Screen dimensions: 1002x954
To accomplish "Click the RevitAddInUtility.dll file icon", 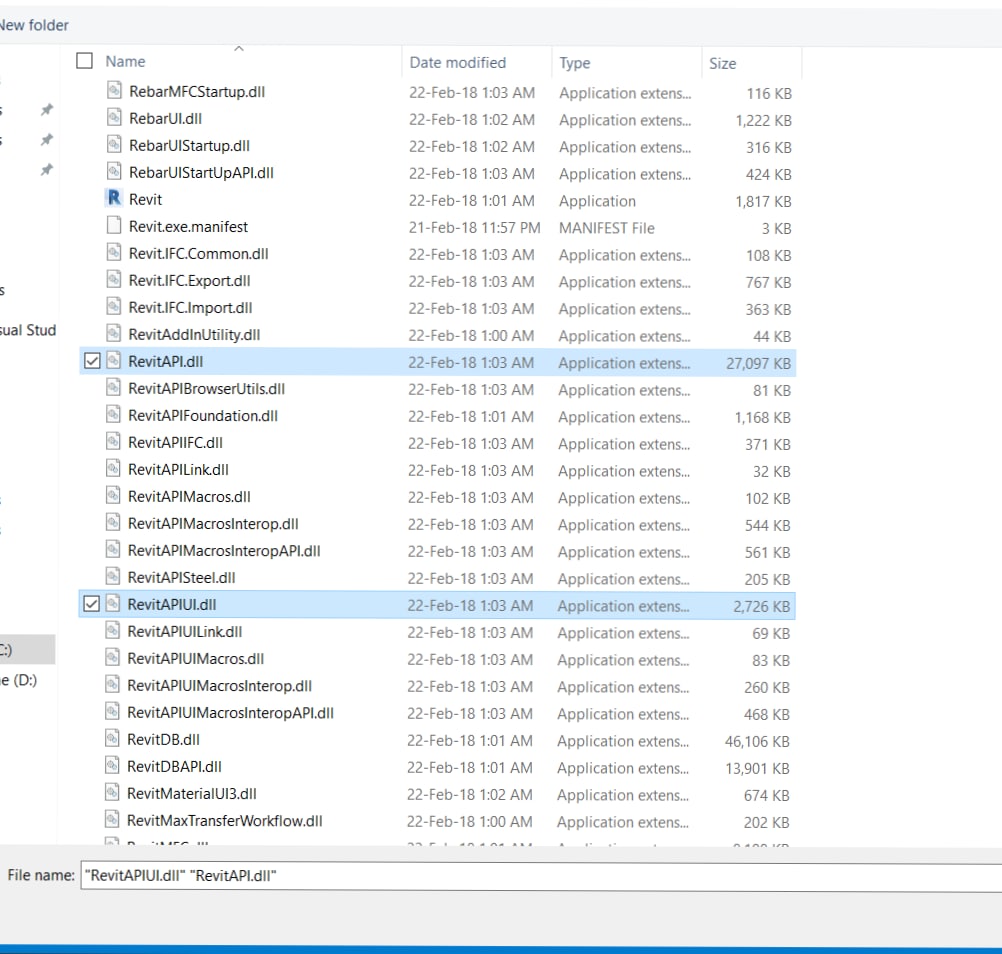I will (115, 334).
